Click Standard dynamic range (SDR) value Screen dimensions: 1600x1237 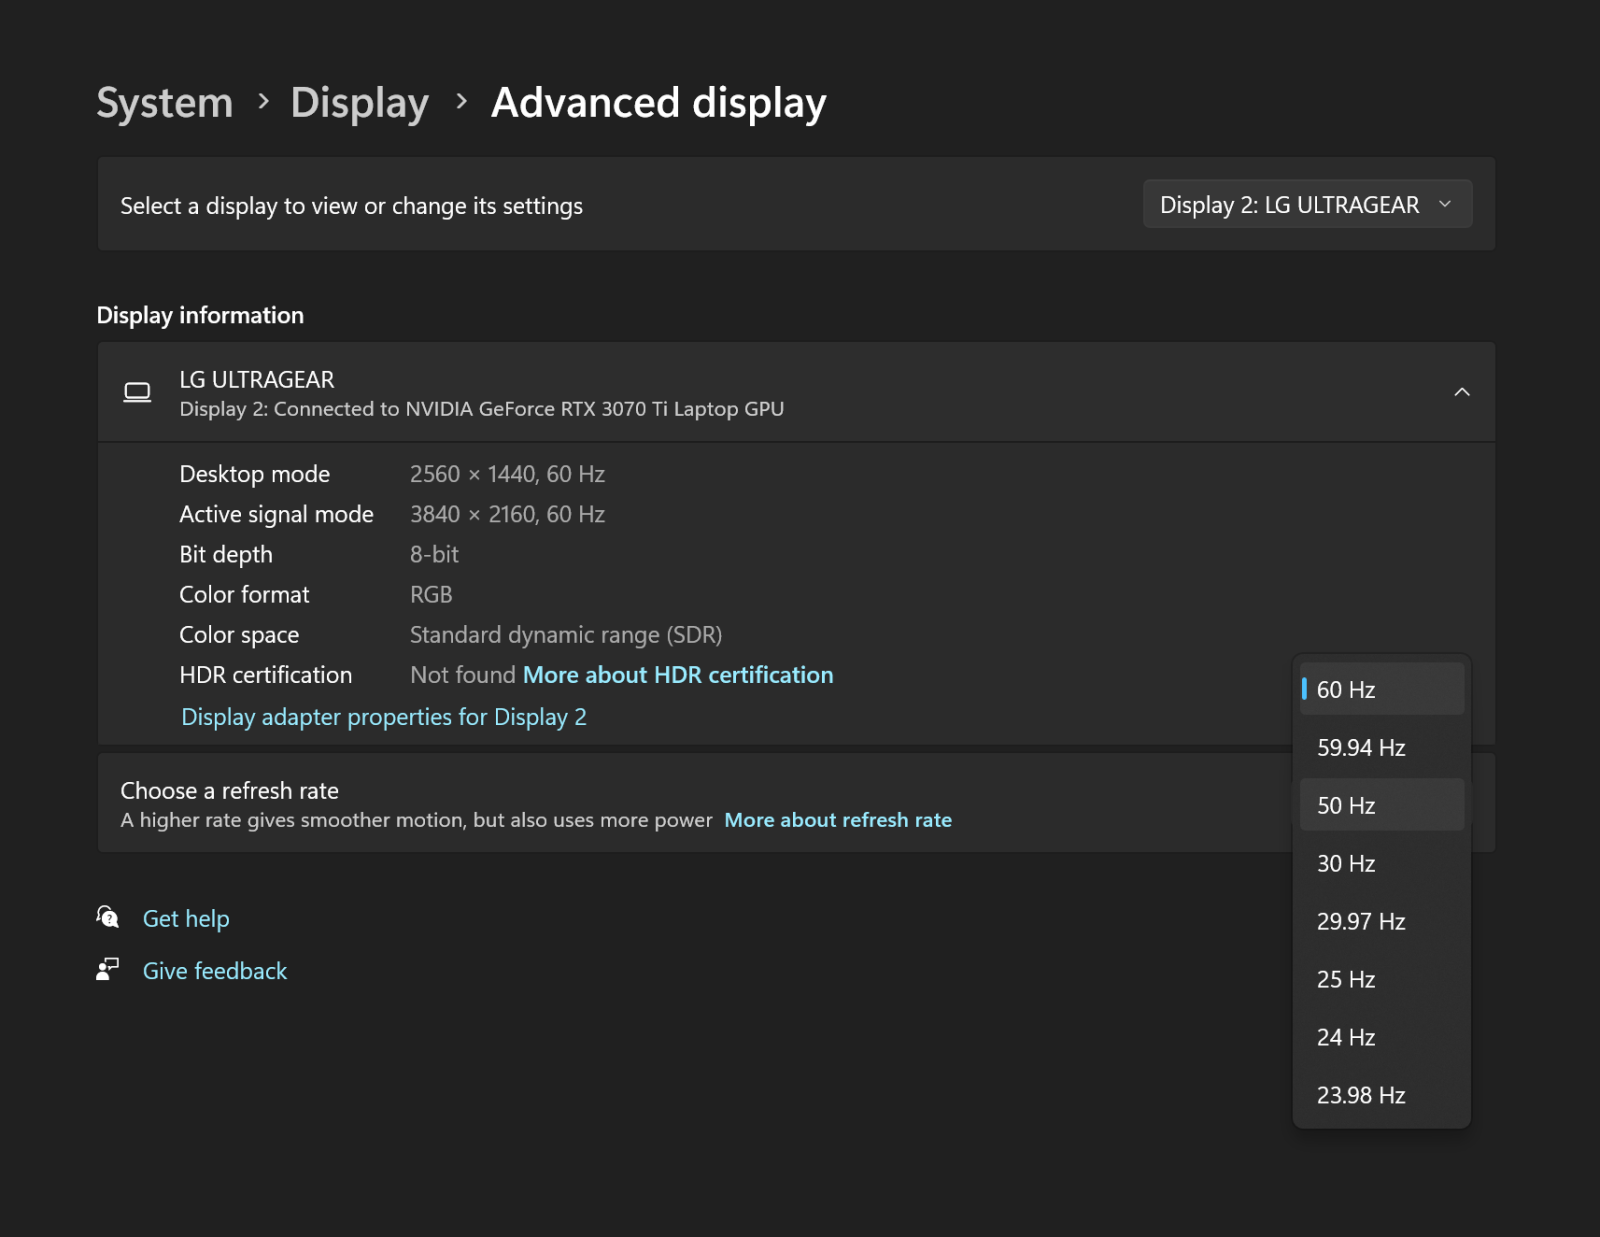(566, 635)
